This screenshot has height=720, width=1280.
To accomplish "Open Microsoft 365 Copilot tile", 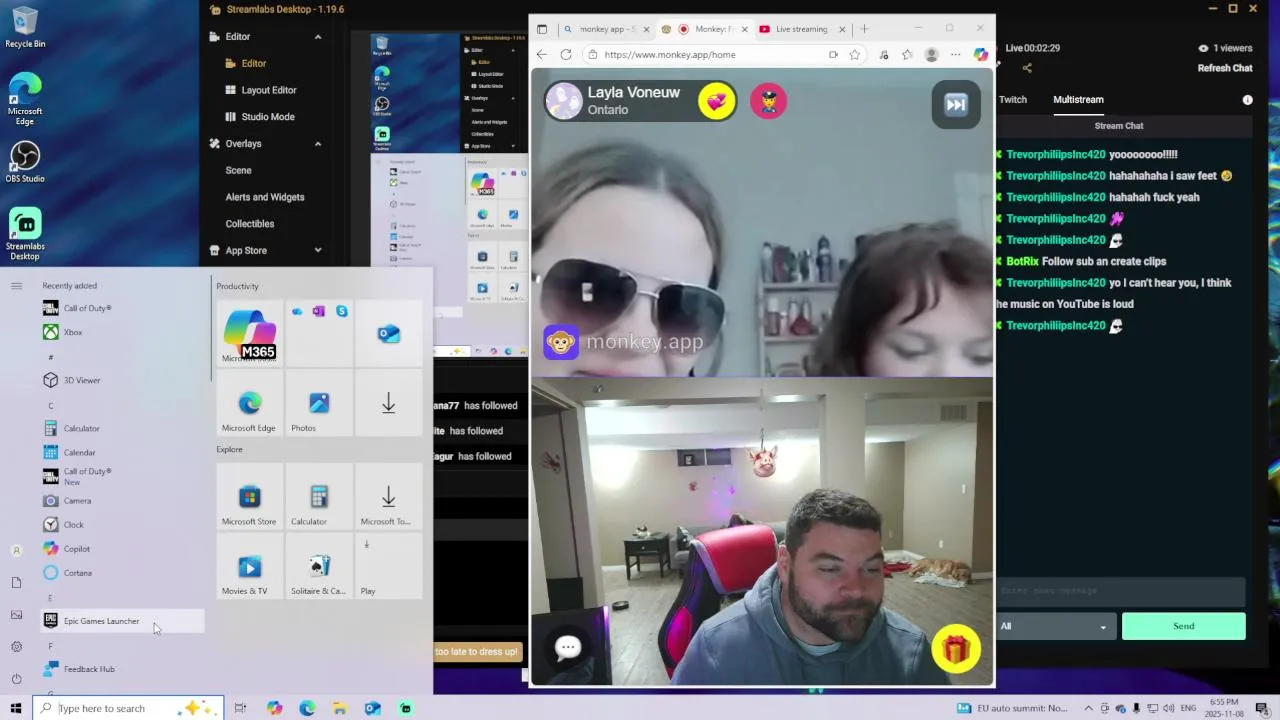I will point(249,333).
